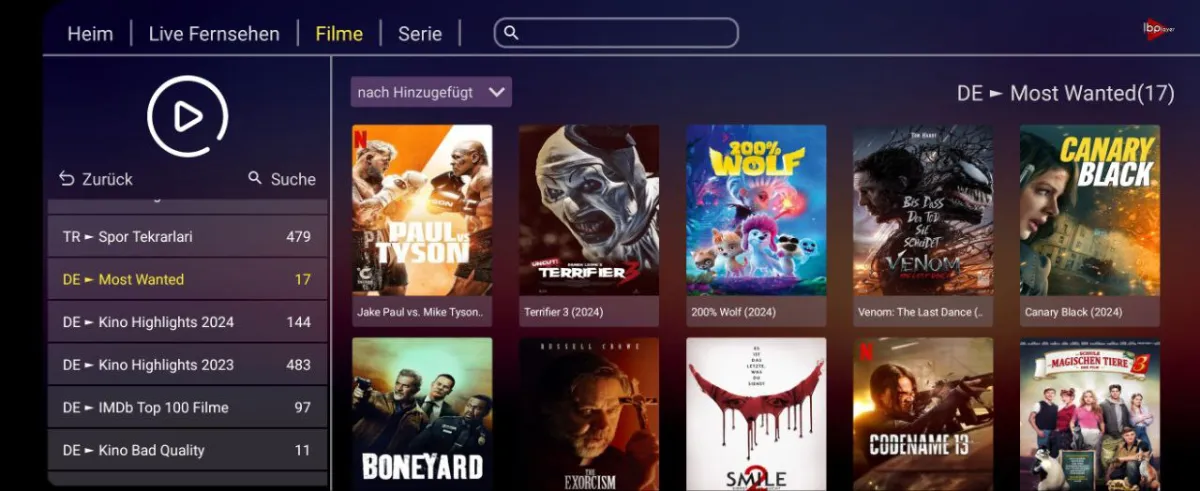
Task: Open the 'DE ► IMDb Top 100 Filme' category
Action: 188,407
